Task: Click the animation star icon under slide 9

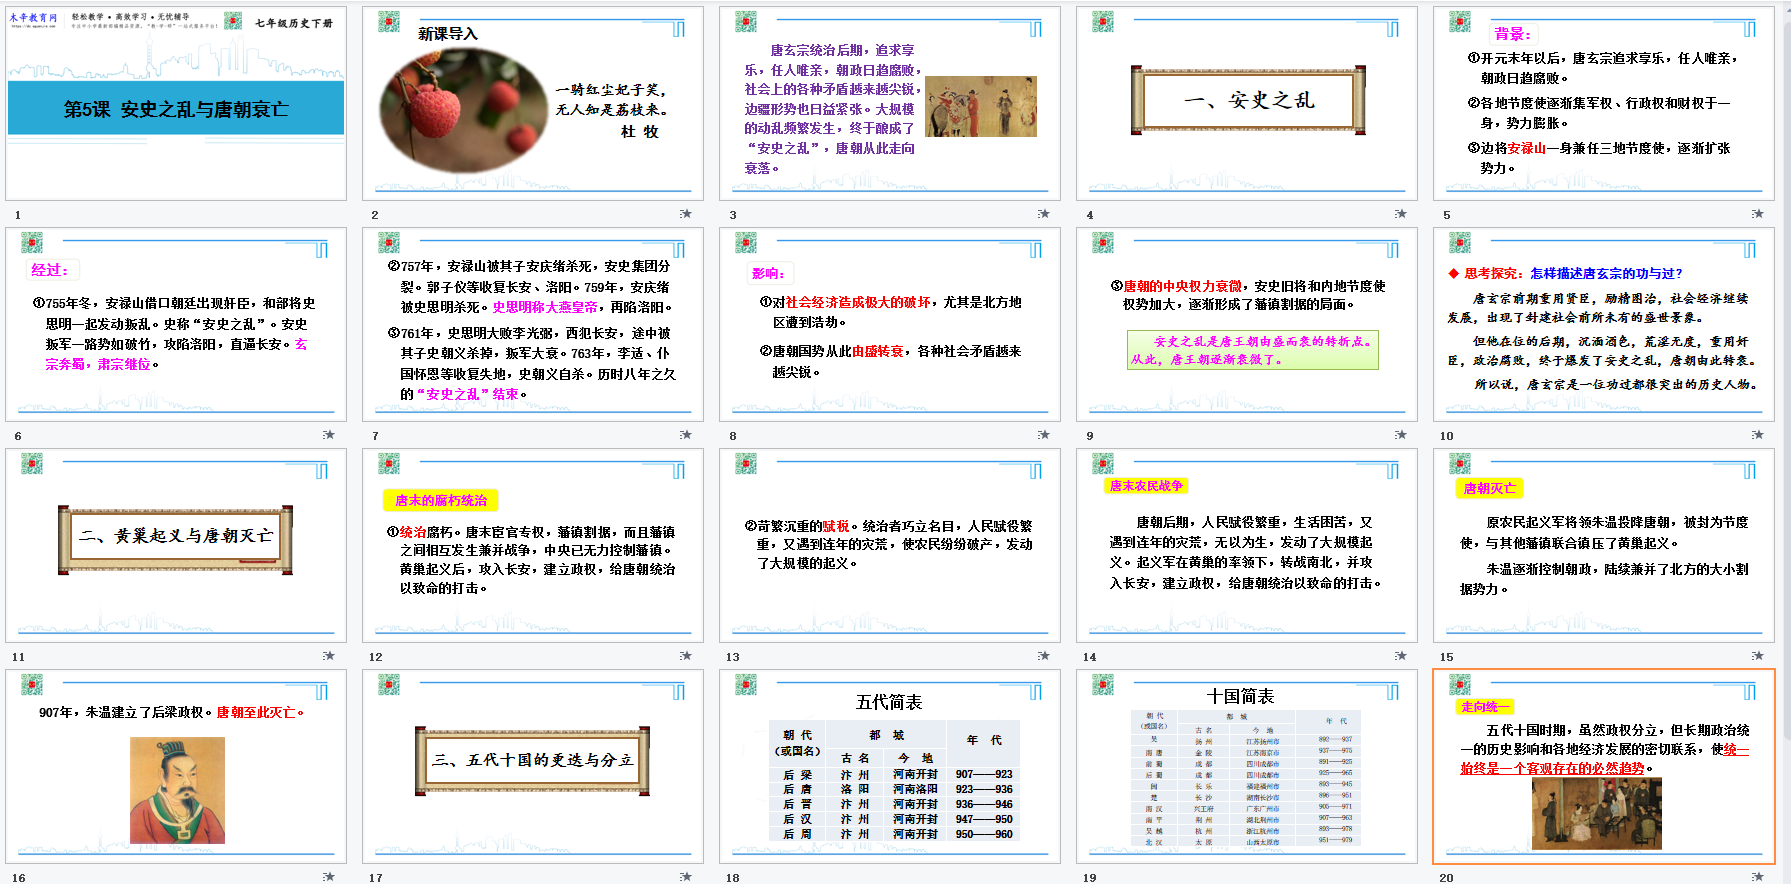Action: (x=1400, y=435)
